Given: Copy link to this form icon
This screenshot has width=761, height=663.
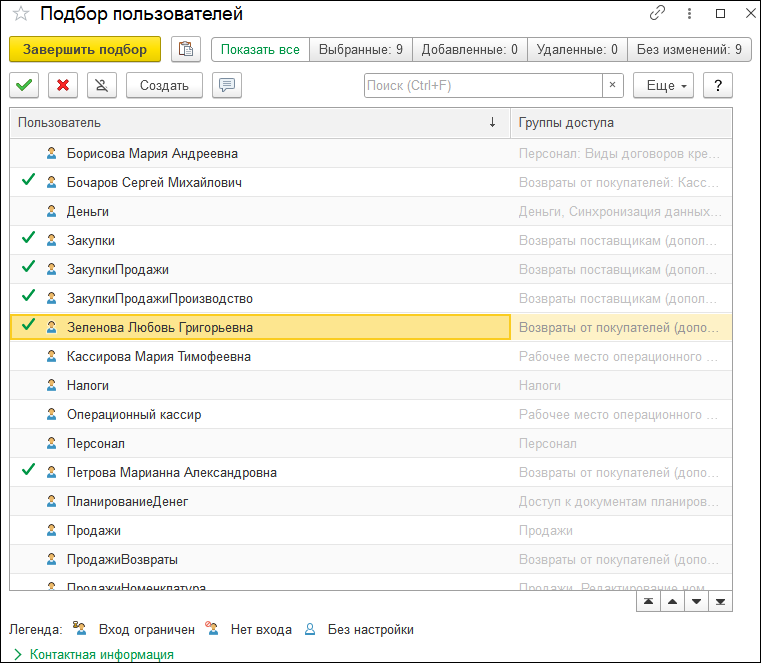Looking at the screenshot, I should (657, 13).
